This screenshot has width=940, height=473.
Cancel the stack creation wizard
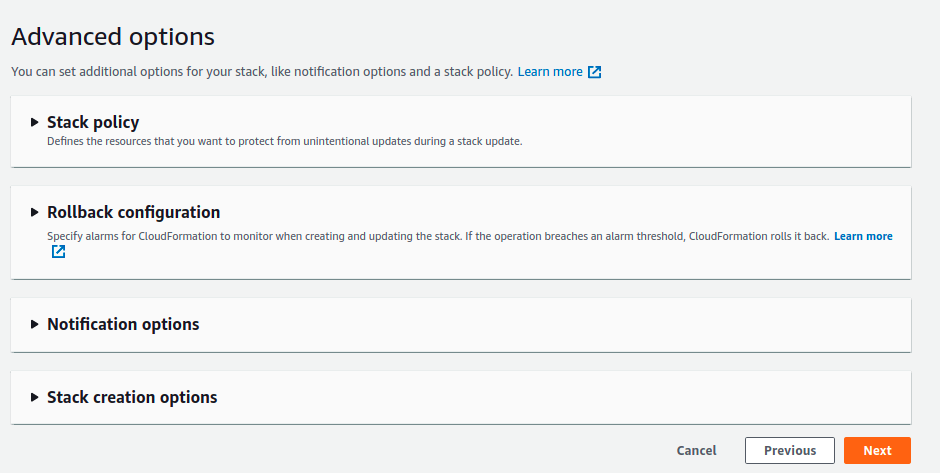coord(696,450)
